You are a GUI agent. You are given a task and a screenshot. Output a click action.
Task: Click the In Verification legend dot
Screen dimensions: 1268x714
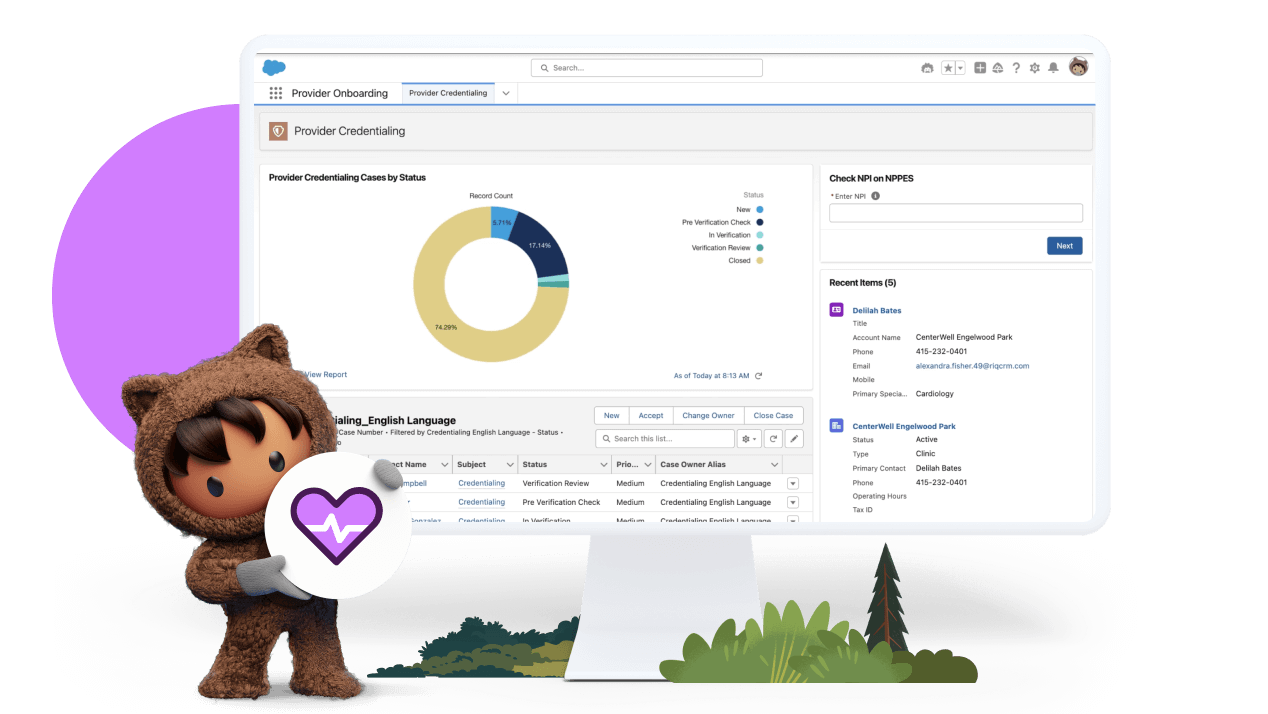click(x=759, y=235)
